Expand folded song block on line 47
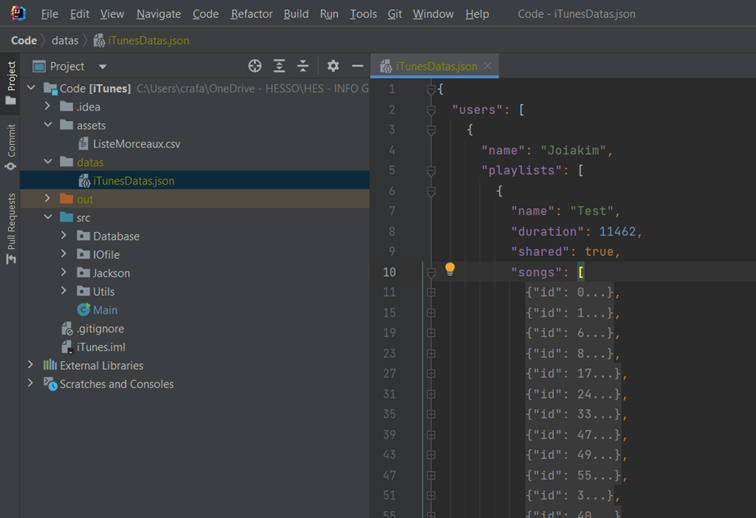The image size is (756, 518). [431, 476]
